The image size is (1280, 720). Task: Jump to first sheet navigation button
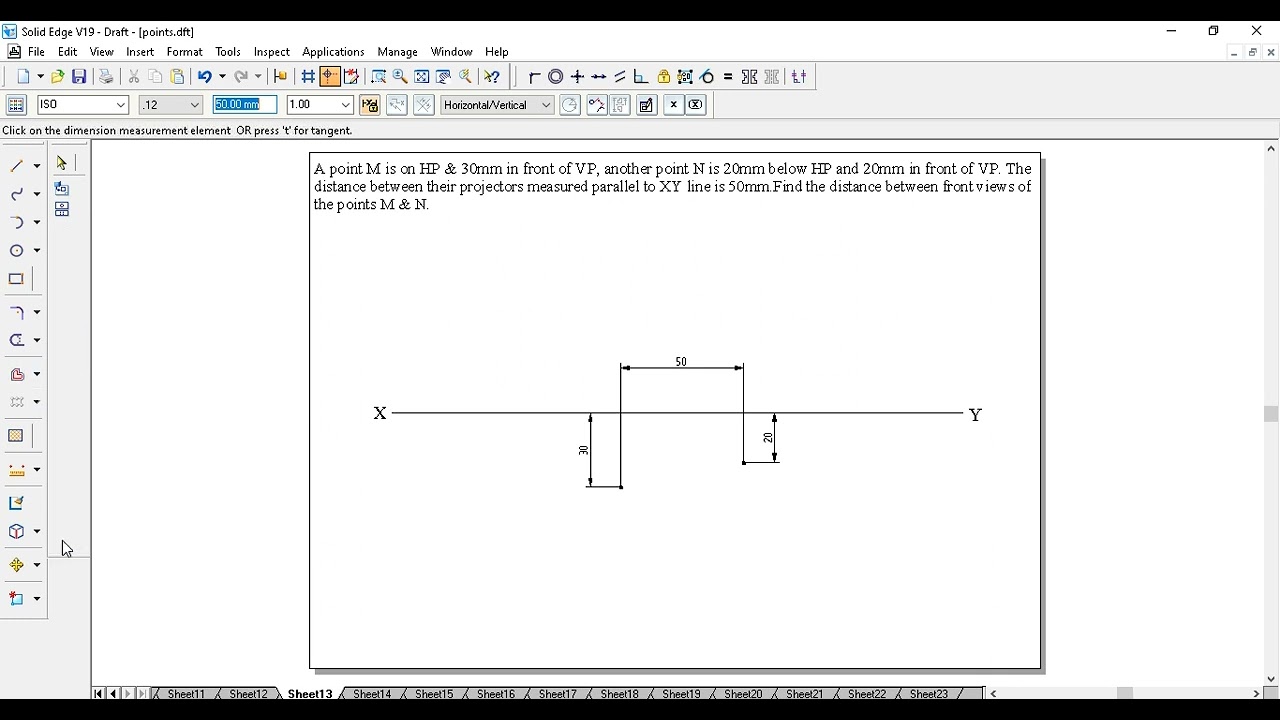tap(98, 694)
